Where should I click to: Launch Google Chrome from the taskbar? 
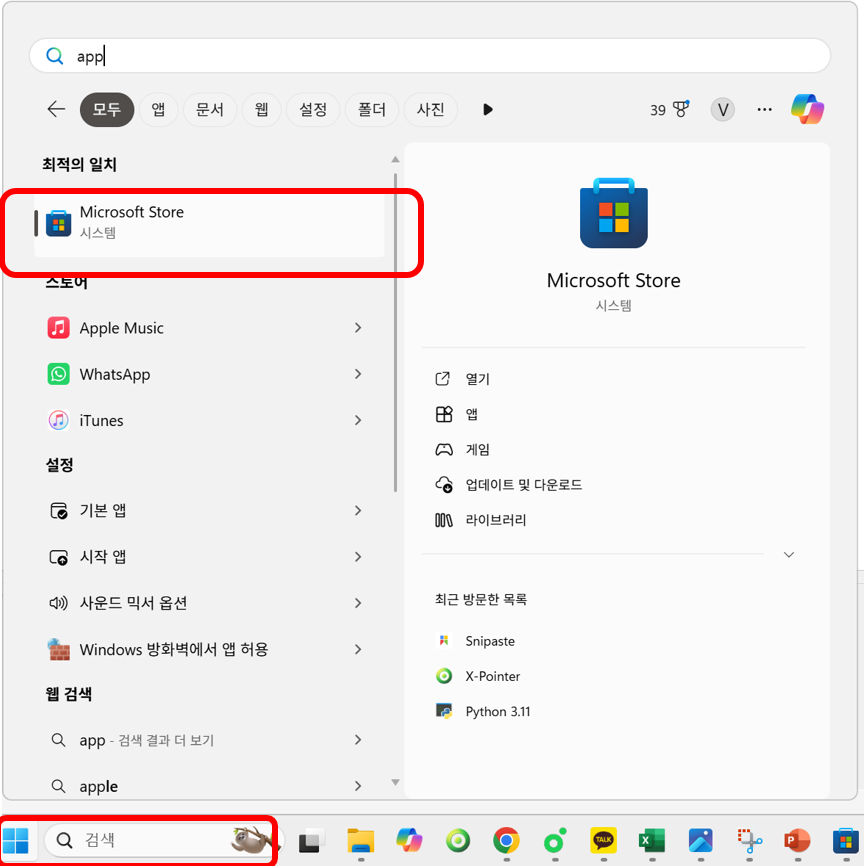tap(507, 841)
